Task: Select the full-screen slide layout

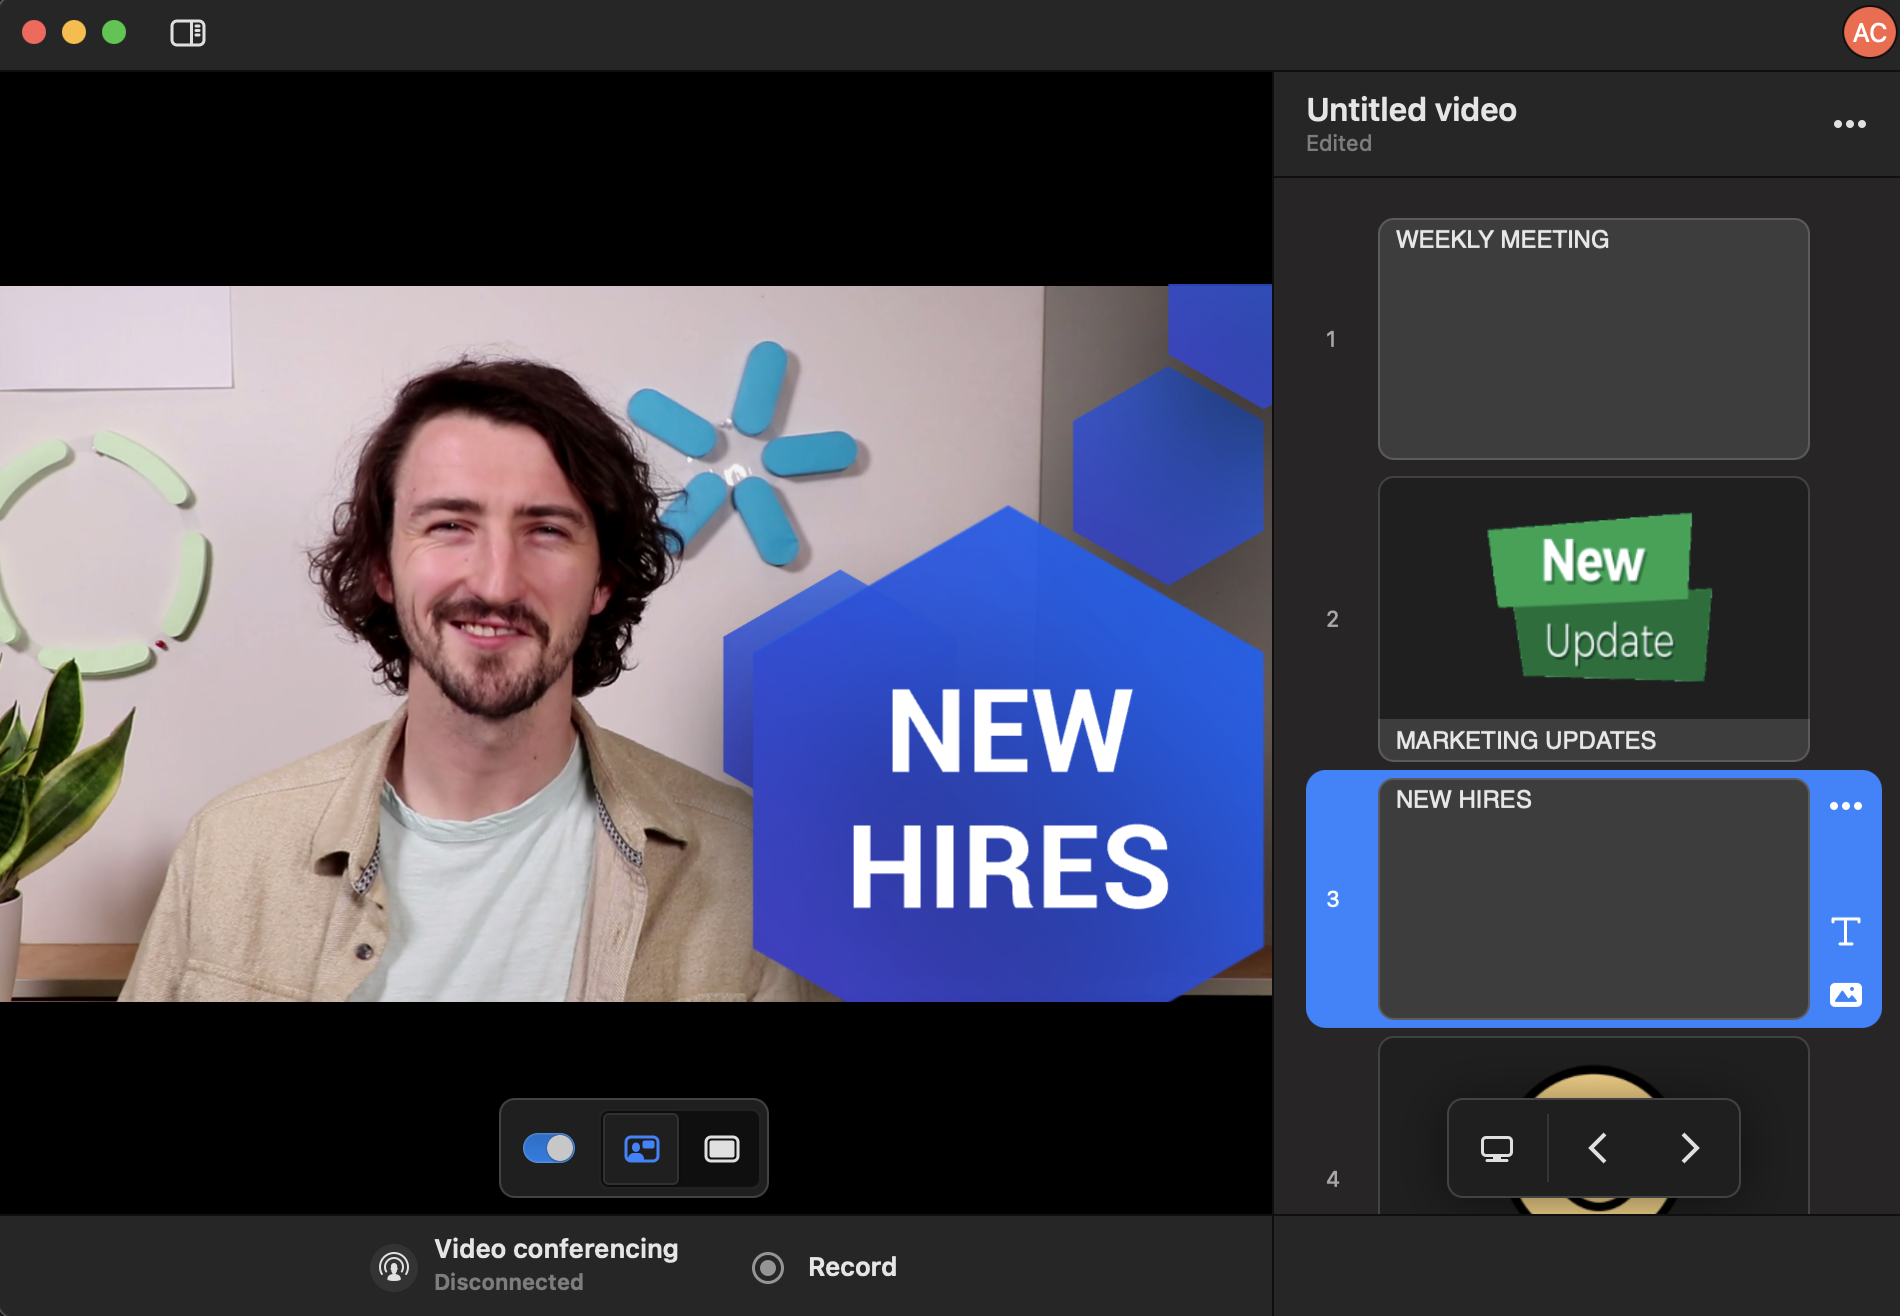Action: [x=721, y=1149]
